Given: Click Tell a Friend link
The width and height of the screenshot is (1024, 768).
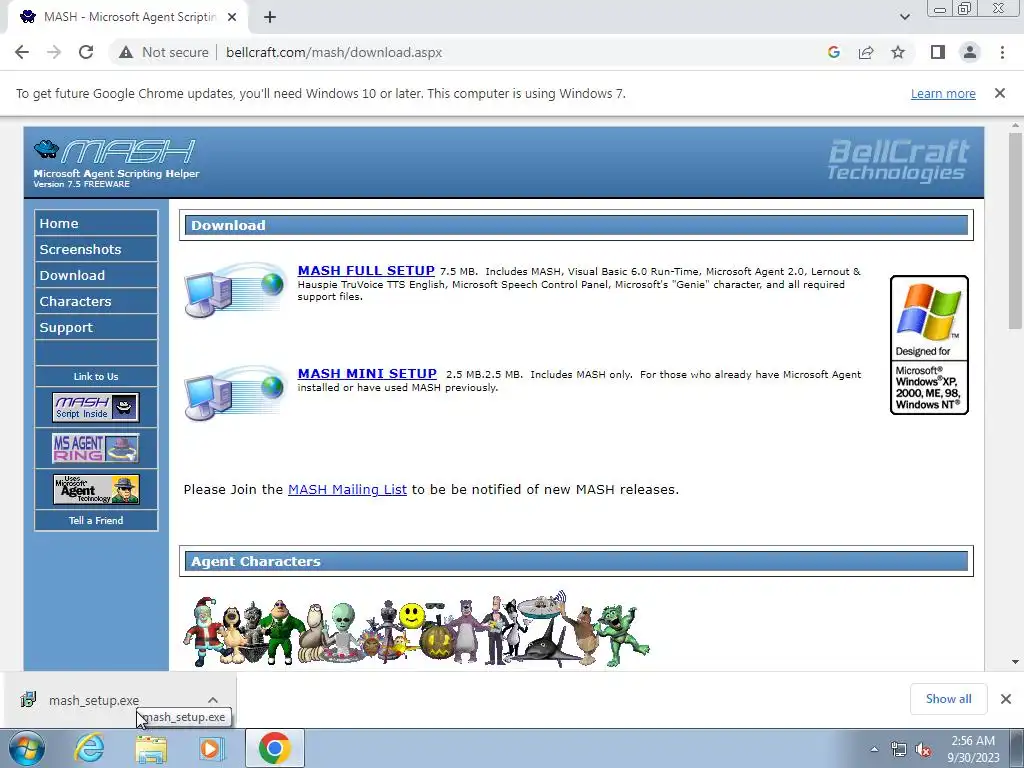Looking at the screenshot, I should point(96,520).
